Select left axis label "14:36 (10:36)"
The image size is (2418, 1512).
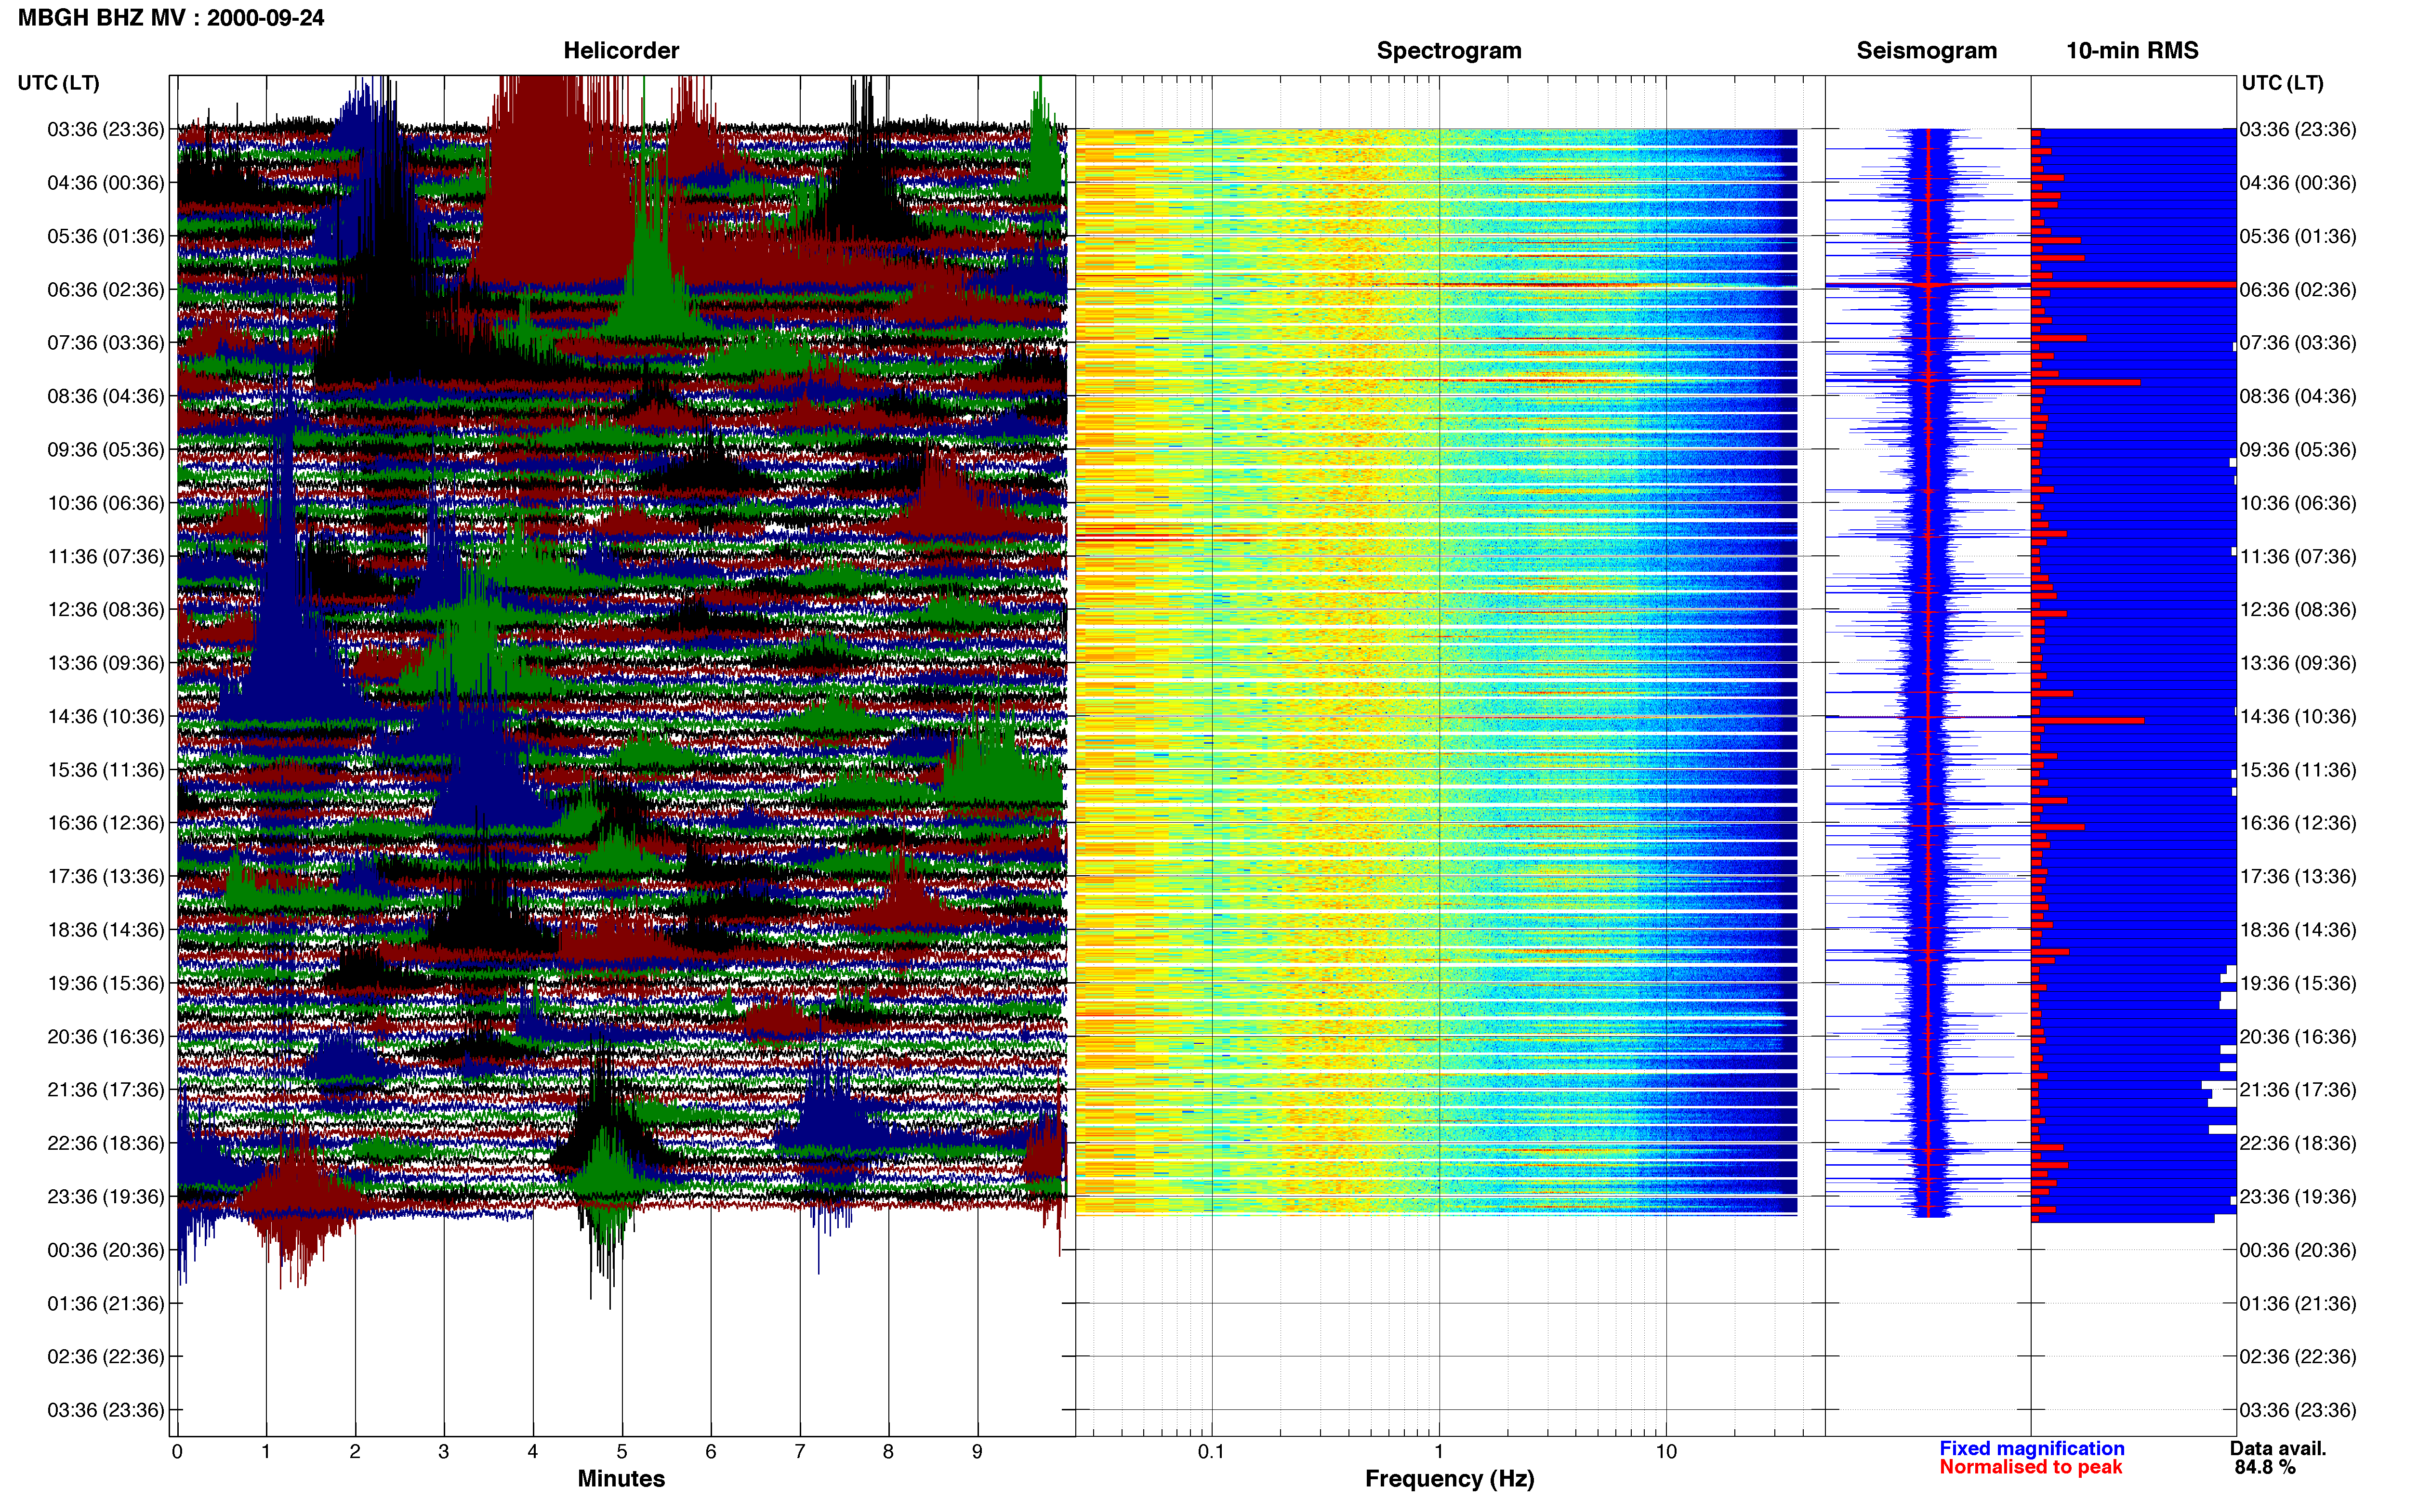coord(105,717)
